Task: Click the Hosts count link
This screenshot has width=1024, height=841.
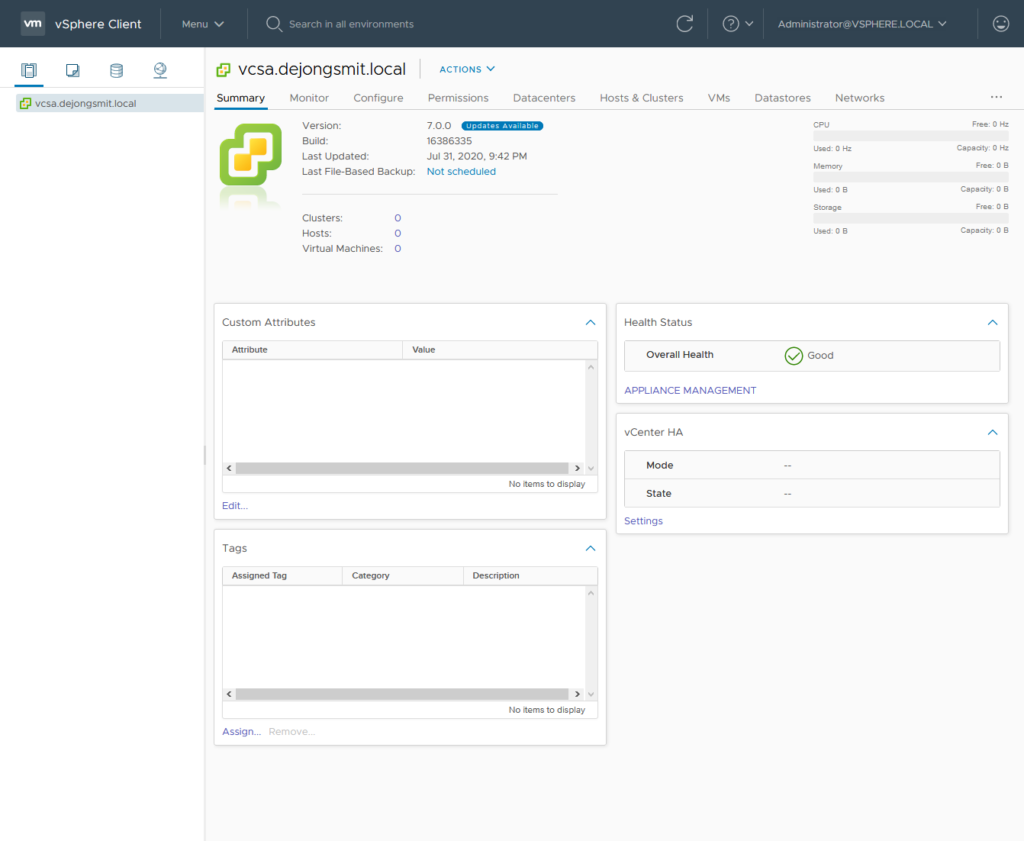Action: (x=398, y=234)
